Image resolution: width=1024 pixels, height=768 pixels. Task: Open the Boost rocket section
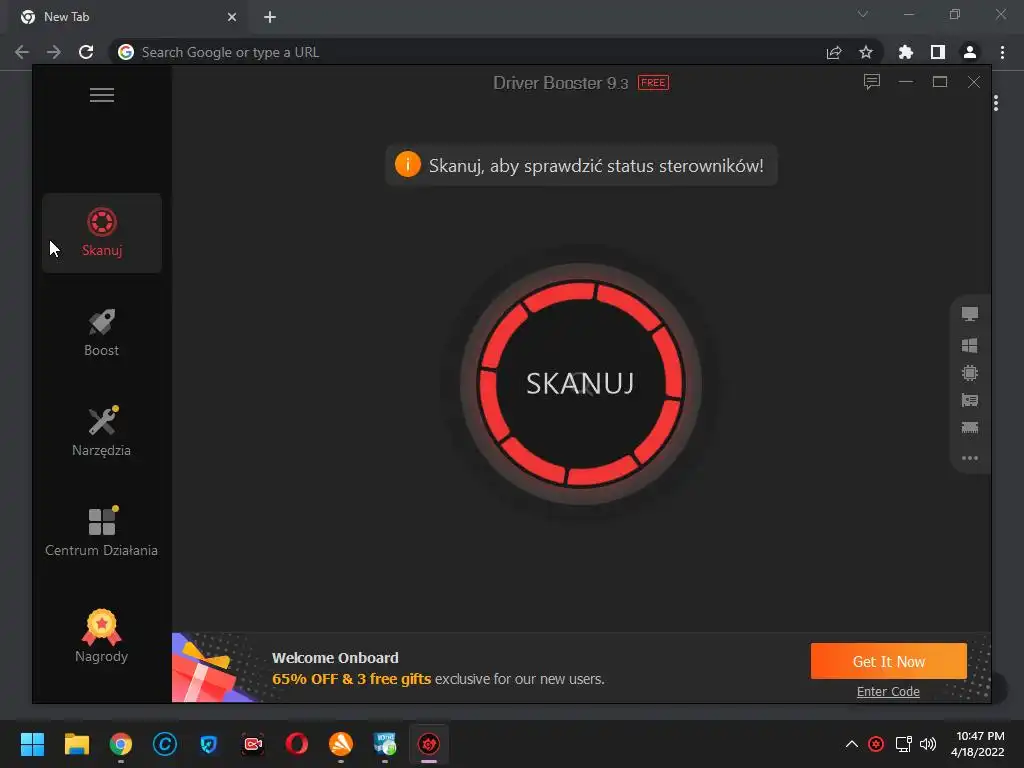(x=101, y=333)
